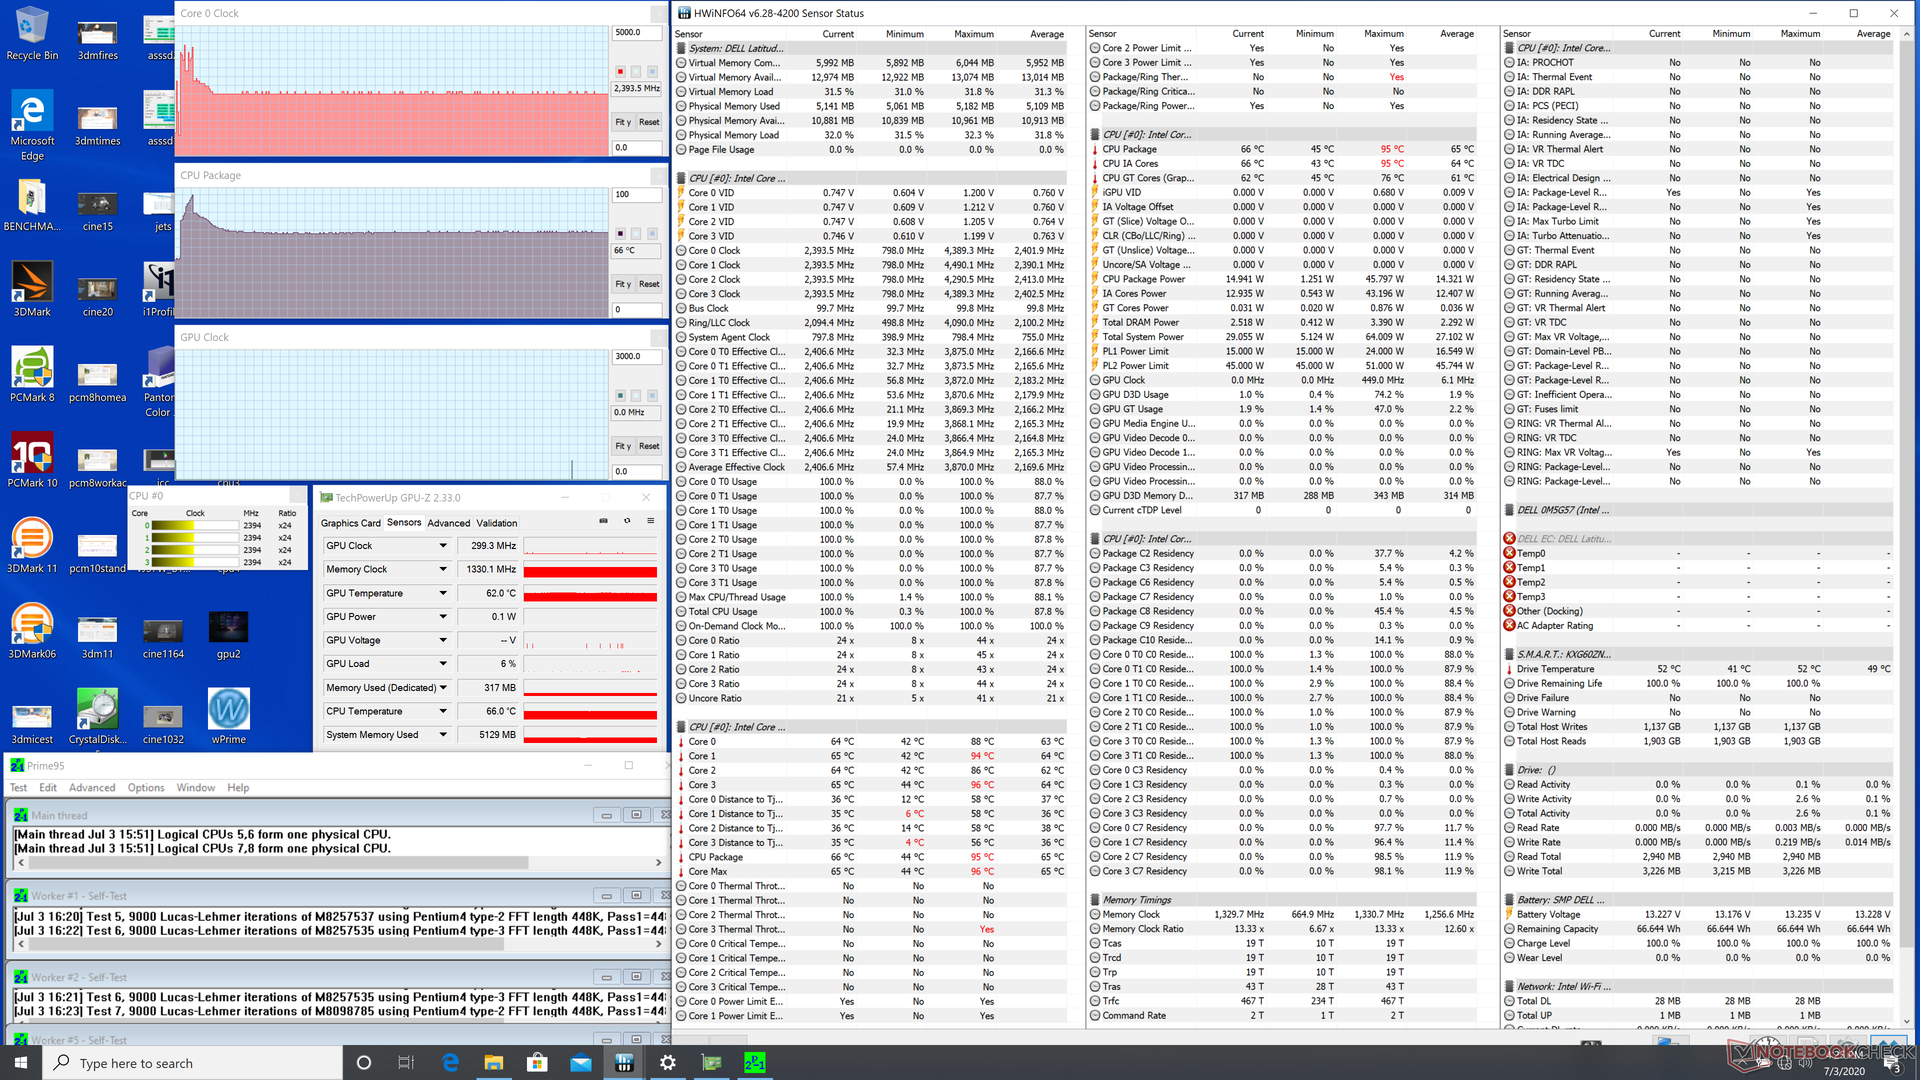This screenshot has width=1920, height=1080.
Task: Select the 3dmfires desktop file
Action: (x=97, y=40)
